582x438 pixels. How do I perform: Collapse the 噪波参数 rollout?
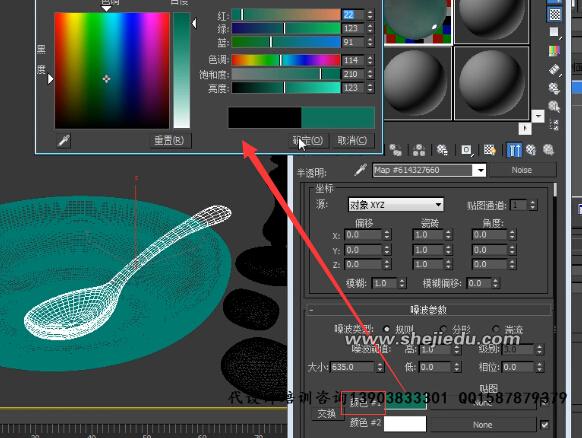(429, 310)
